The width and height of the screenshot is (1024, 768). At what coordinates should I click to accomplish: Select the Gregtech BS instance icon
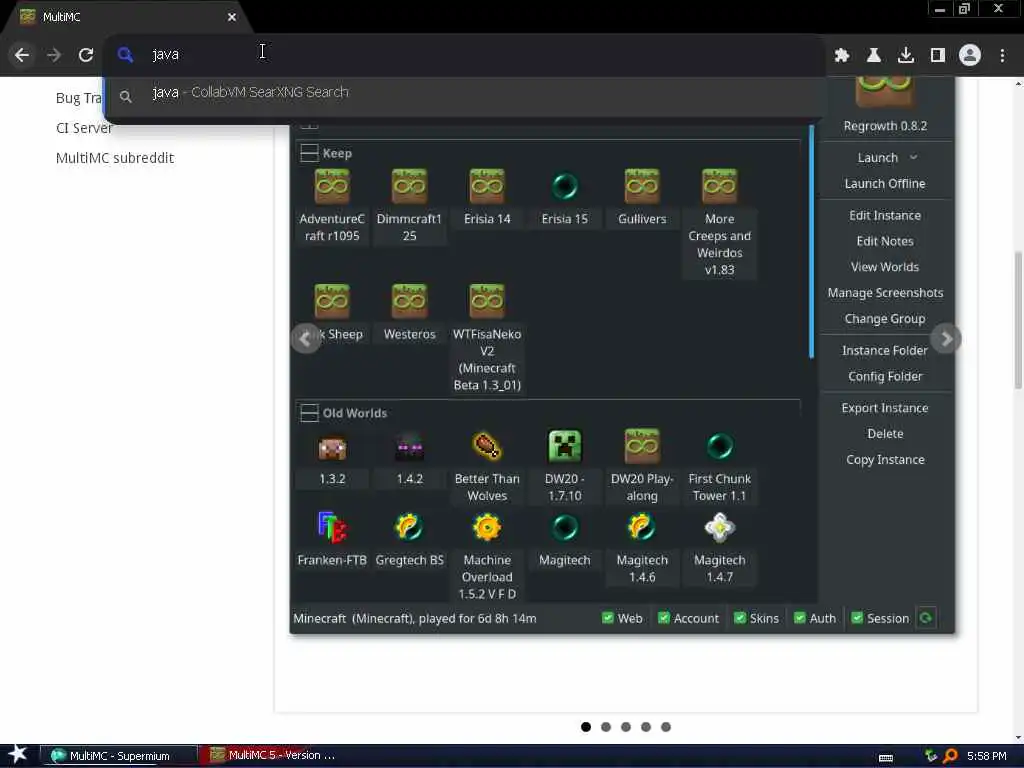[409, 528]
